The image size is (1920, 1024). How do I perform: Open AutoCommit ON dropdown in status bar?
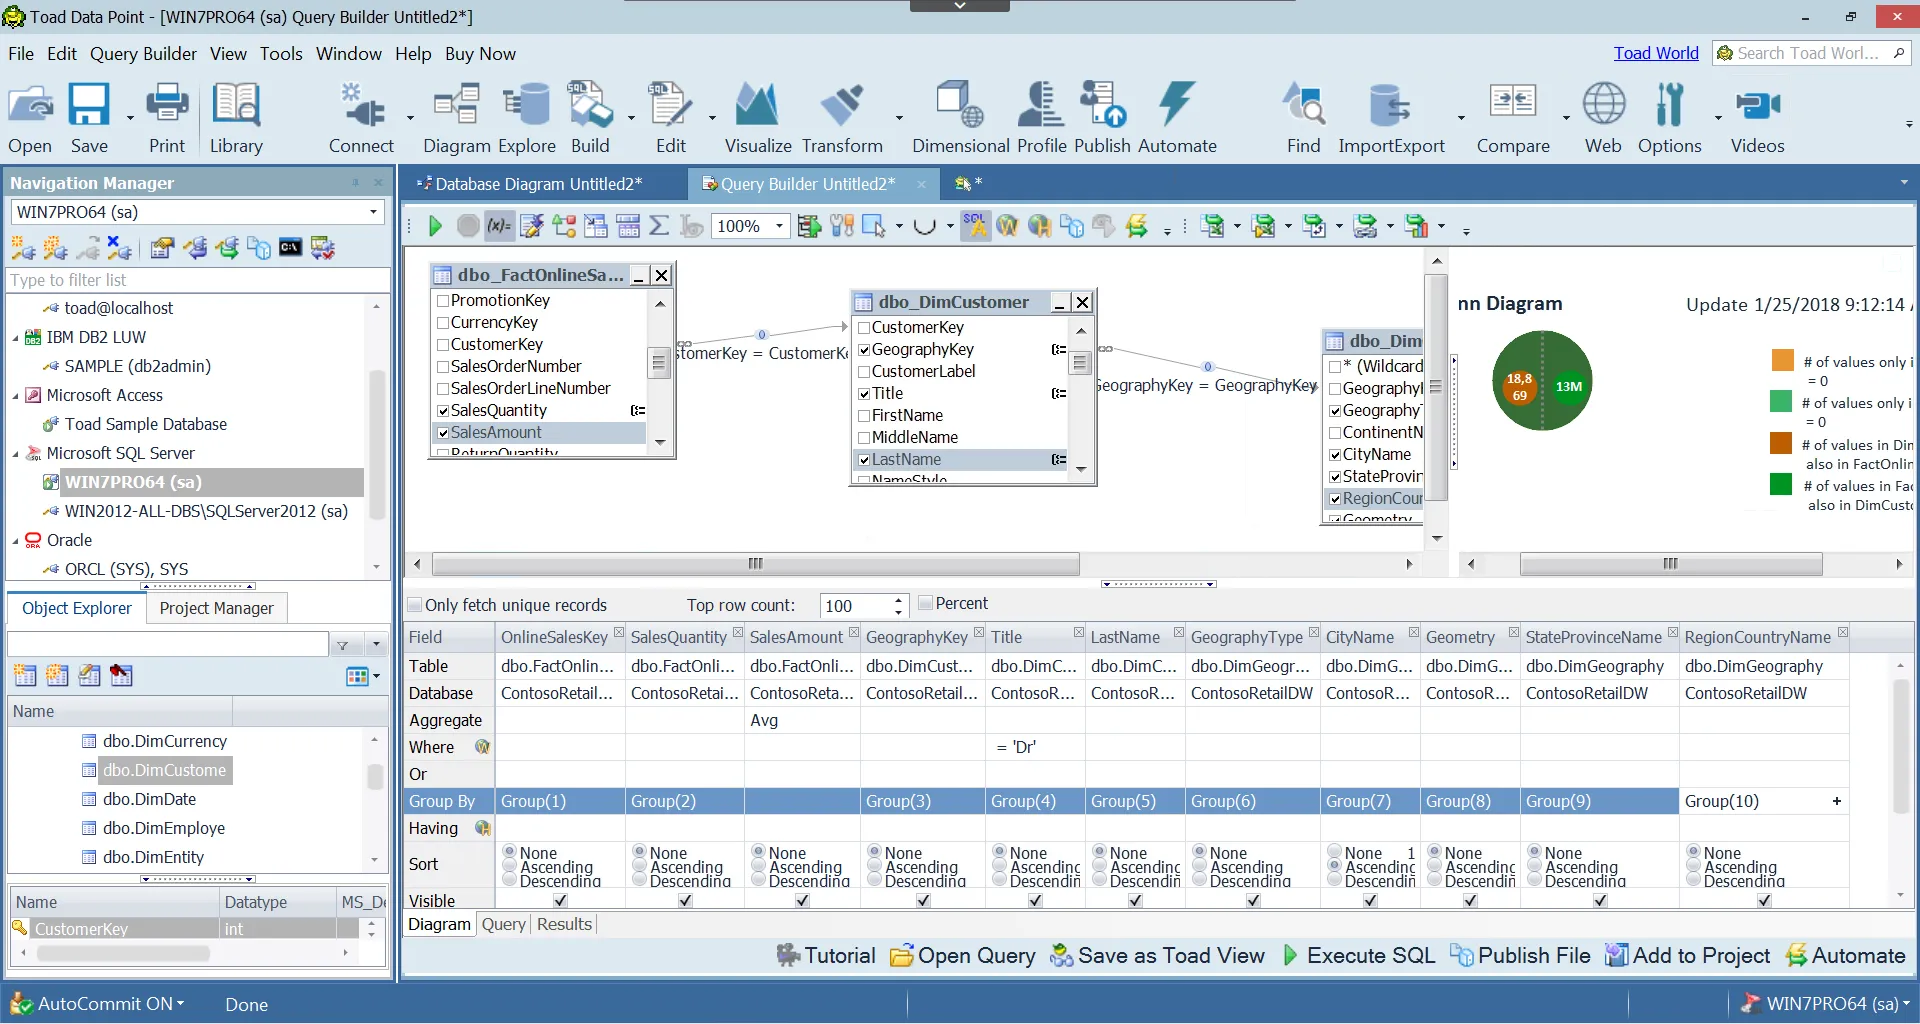pos(180,1004)
